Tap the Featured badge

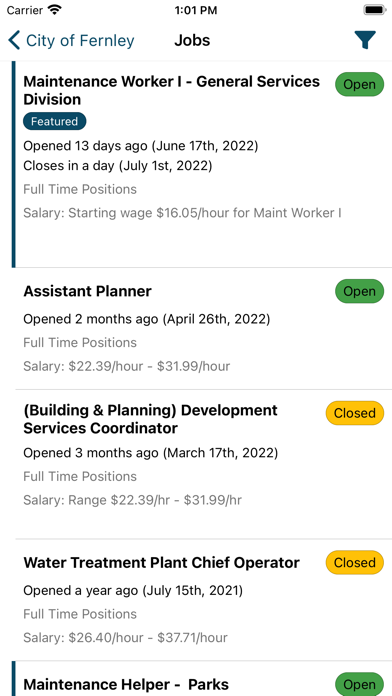coord(55,121)
